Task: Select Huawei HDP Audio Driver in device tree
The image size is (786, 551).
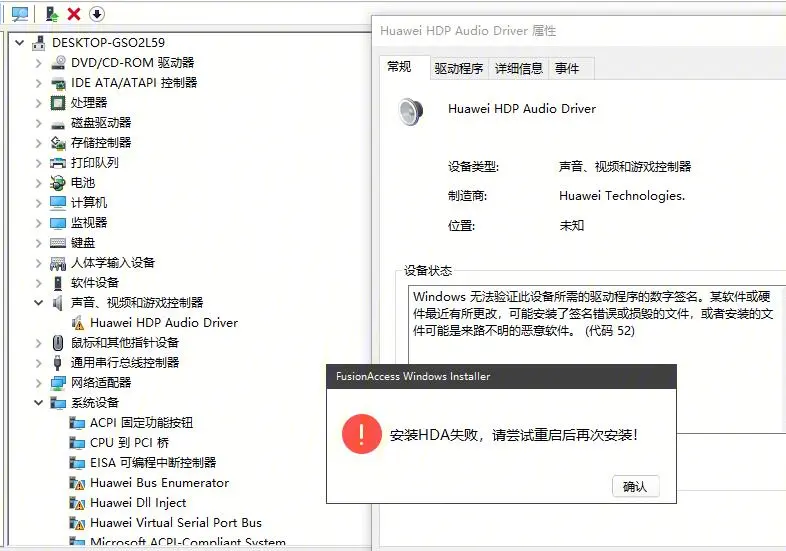Action: pos(163,322)
